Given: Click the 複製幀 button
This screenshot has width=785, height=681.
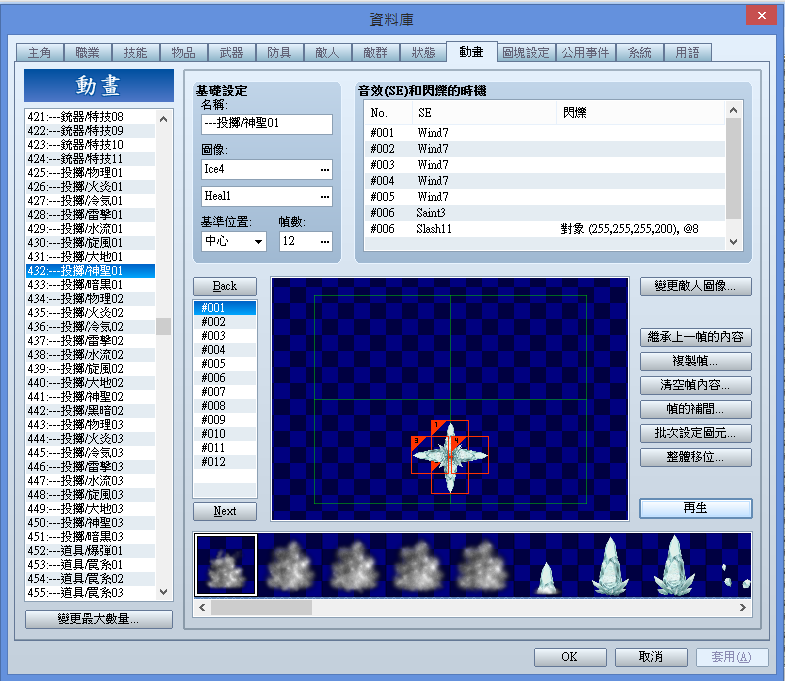Looking at the screenshot, I should point(695,361).
